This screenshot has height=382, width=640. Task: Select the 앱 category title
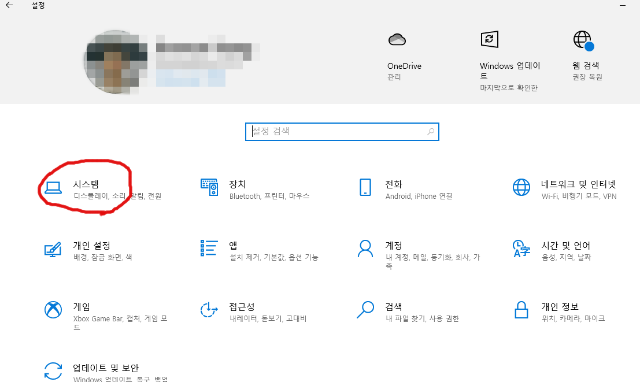(x=233, y=245)
